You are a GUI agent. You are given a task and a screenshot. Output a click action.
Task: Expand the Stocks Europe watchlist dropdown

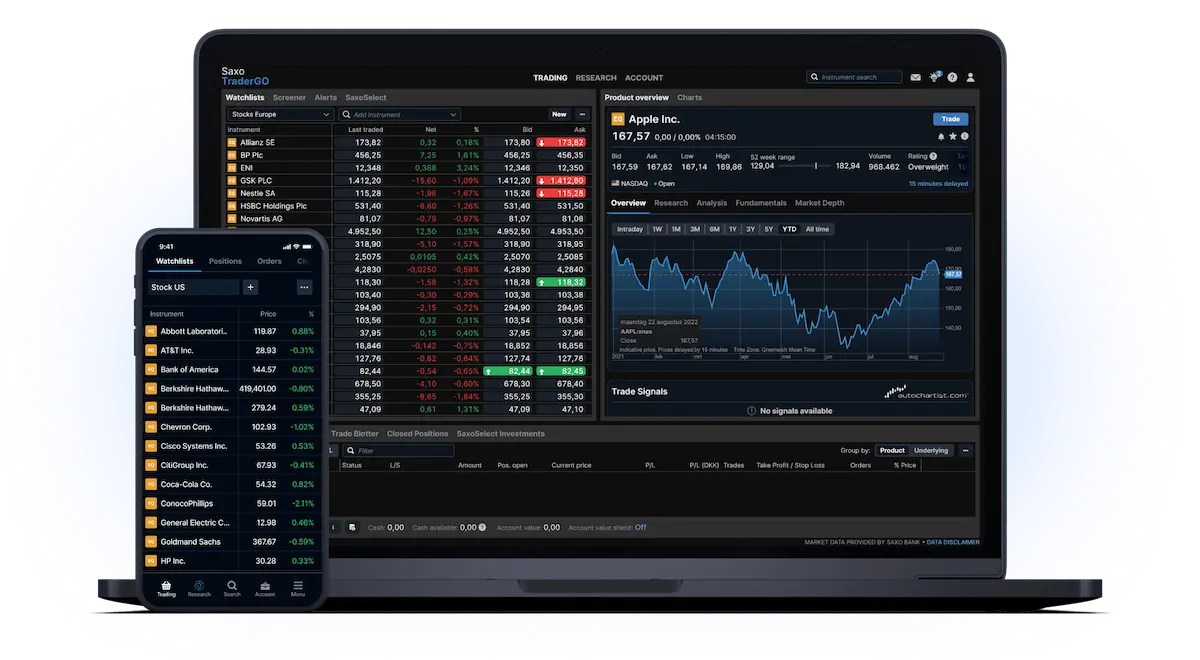280,114
